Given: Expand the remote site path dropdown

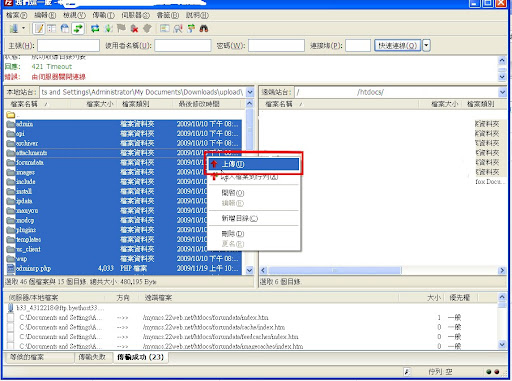Looking at the screenshot, I should 502,92.
